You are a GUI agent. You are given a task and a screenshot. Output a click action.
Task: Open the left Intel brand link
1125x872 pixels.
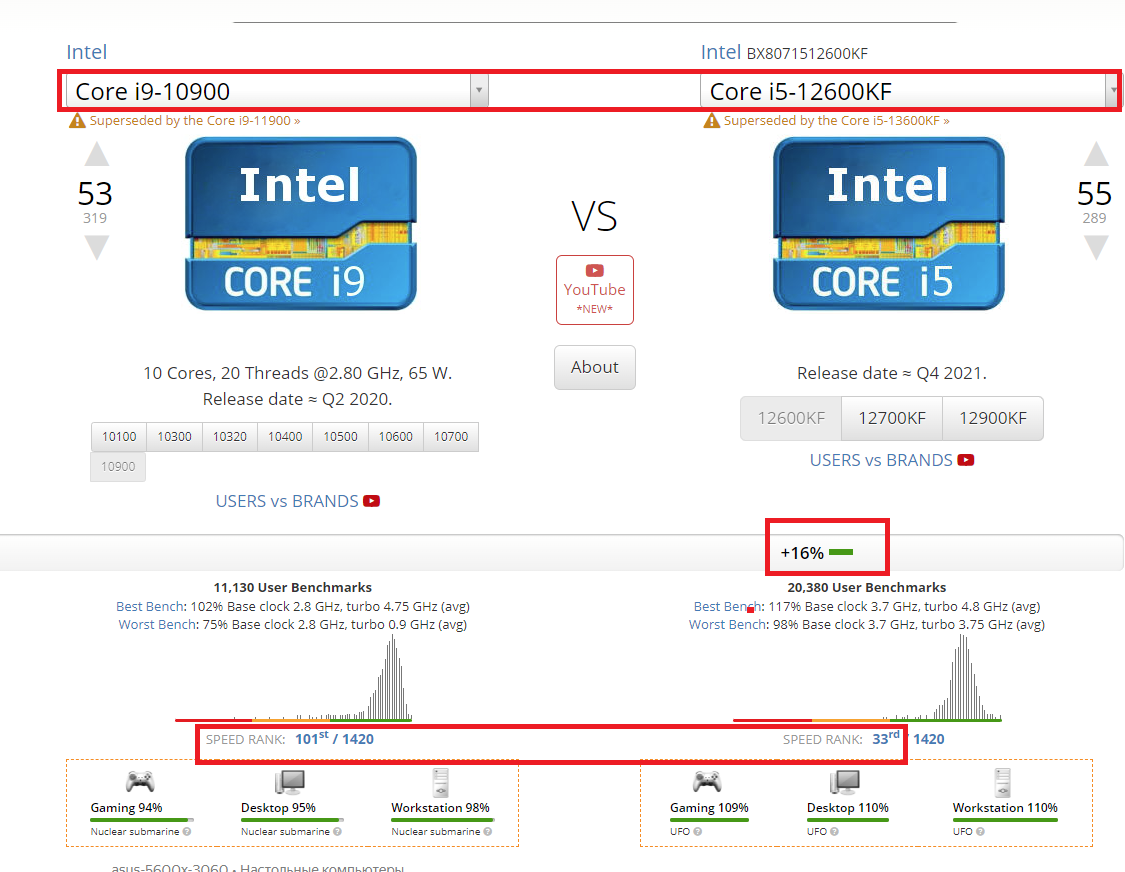click(87, 52)
